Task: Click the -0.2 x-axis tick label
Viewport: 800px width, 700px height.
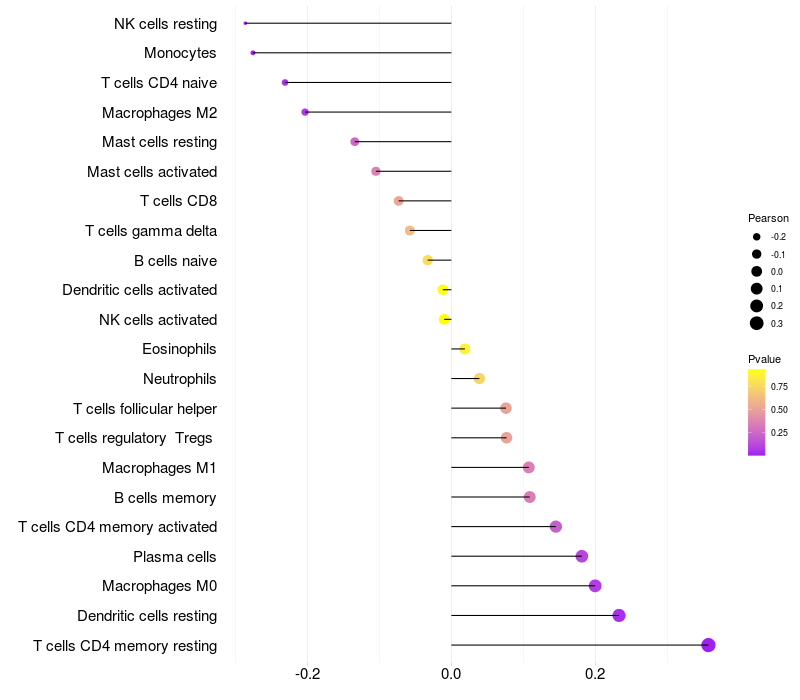Action: click(308, 674)
